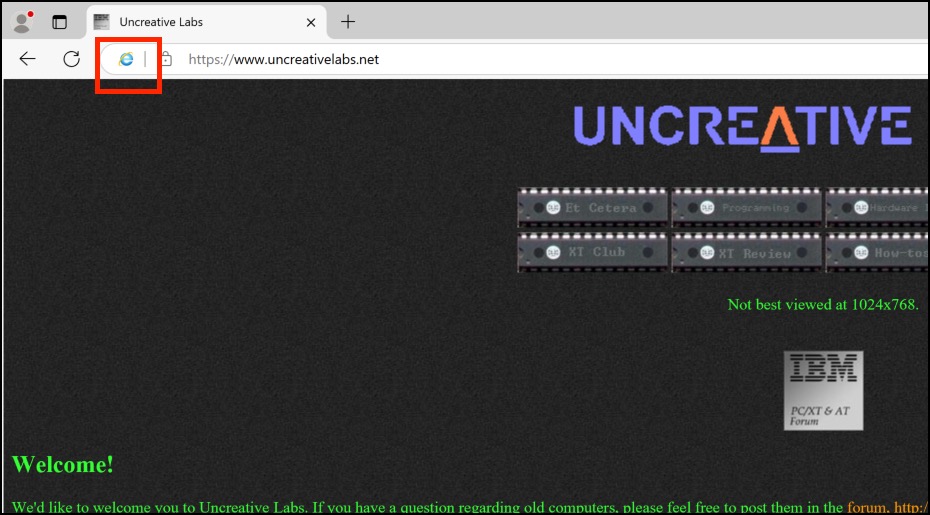Viewport: 930px width, 515px height.
Task: Open a new tab with plus button
Action: click(x=348, y=22)
